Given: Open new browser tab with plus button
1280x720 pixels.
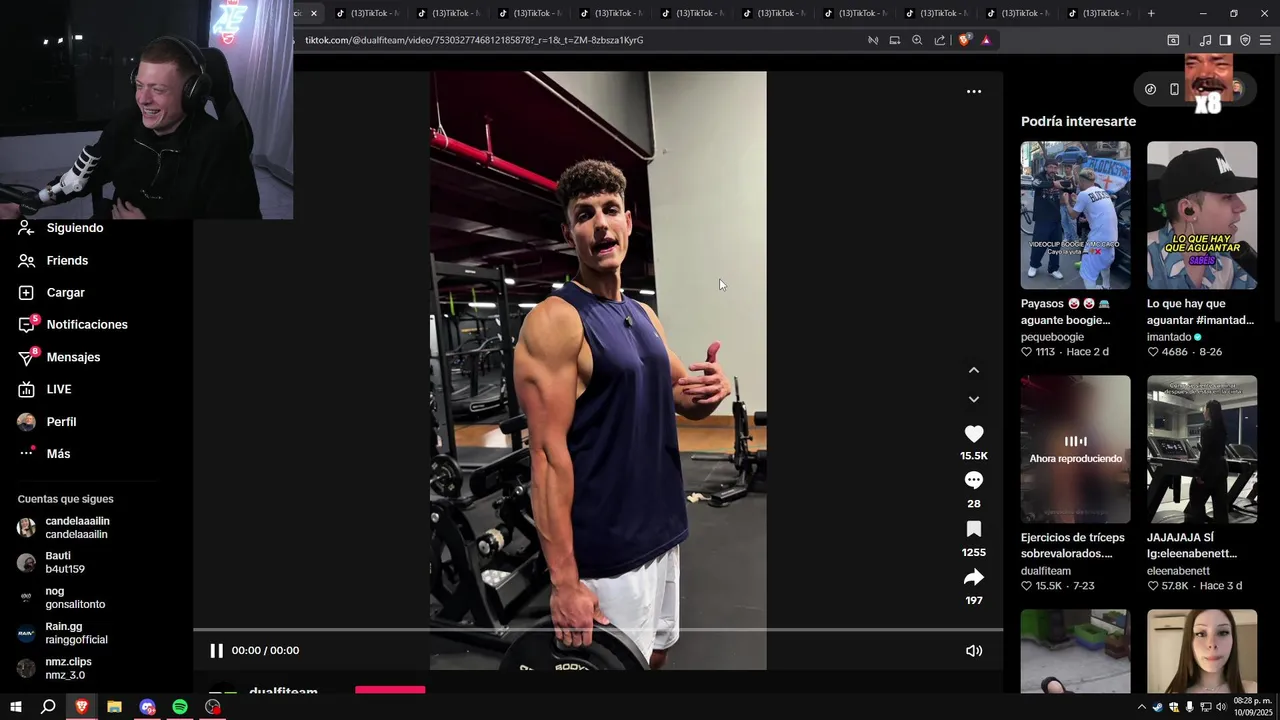Looking at the screenshot, I should coord(1151,13).
